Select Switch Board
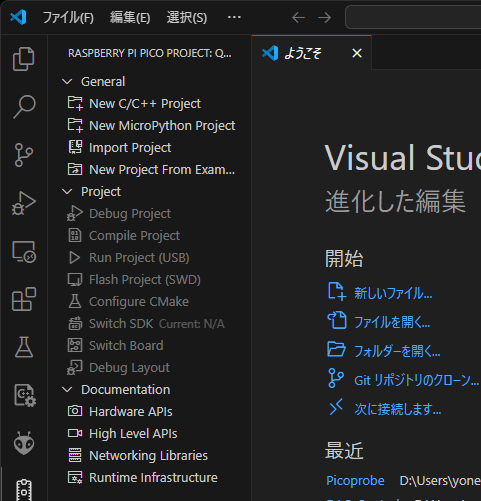This screenshot has height=501, width=481. [149, 346]
